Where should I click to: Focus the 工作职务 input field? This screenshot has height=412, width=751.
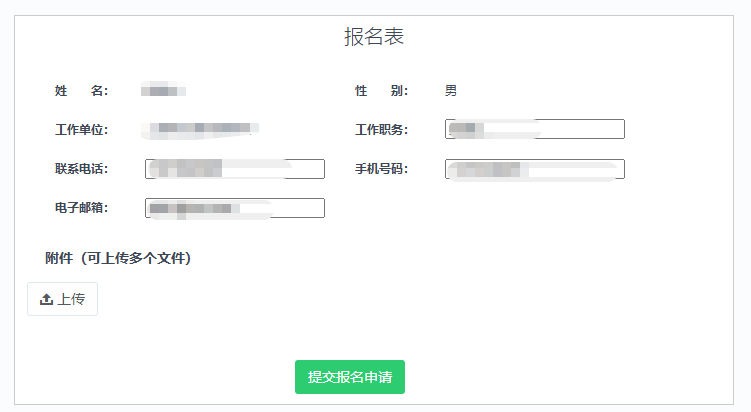click(535, 129)
